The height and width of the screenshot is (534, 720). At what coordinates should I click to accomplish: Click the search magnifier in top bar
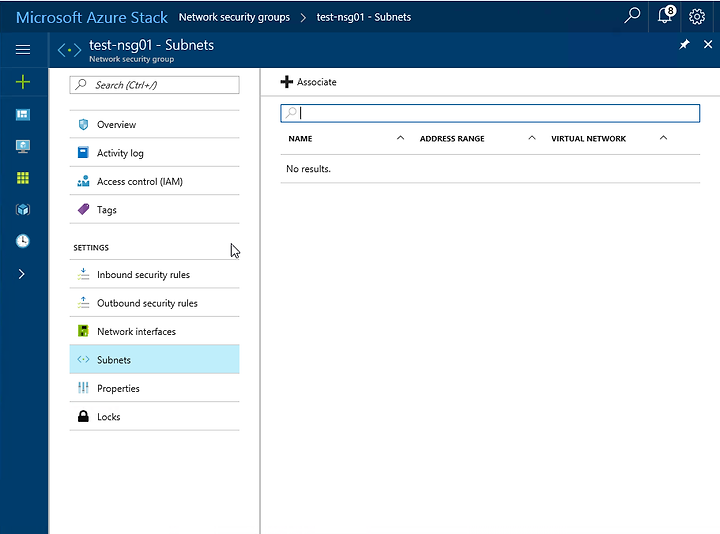click(632, 16)
